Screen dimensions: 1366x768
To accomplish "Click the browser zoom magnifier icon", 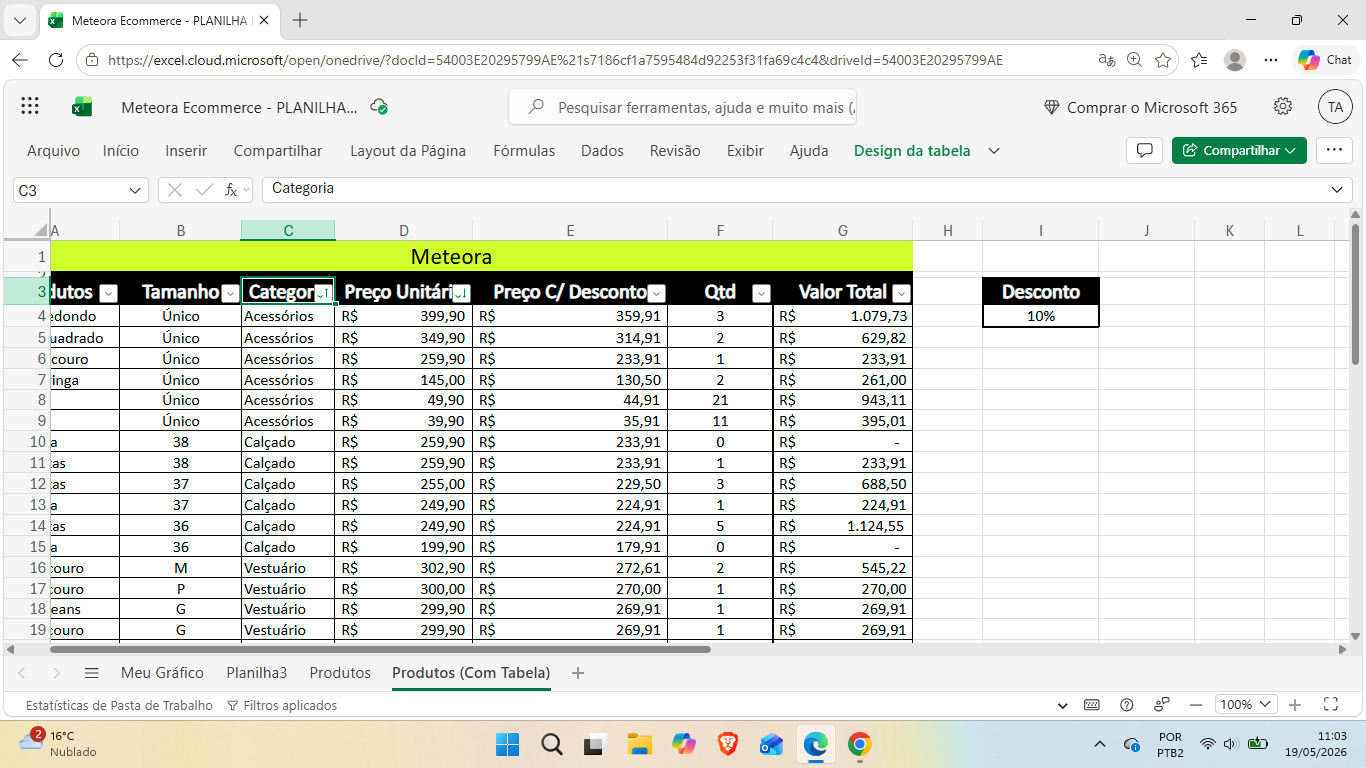I will click(x=1134, y=60).
